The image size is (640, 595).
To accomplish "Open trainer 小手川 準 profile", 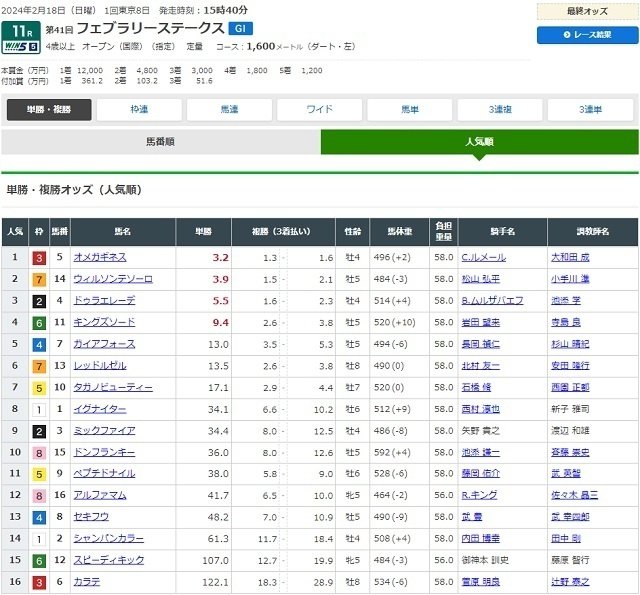I will (571, 279).
